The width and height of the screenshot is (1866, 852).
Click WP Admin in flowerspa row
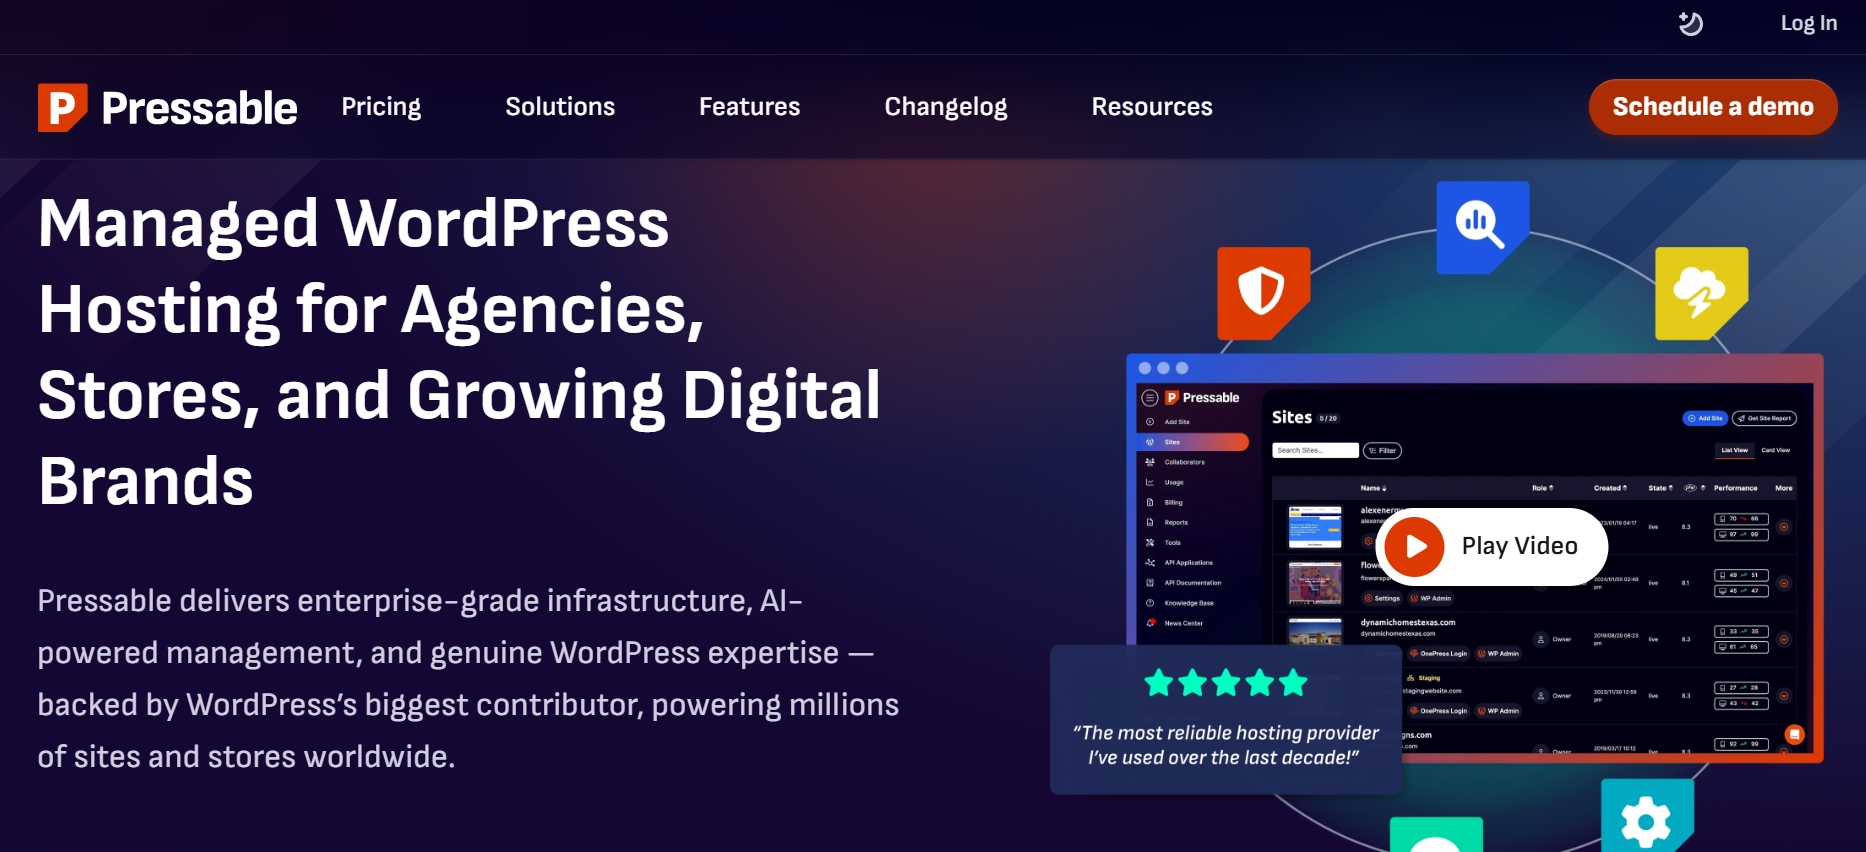click(1430, 598)
